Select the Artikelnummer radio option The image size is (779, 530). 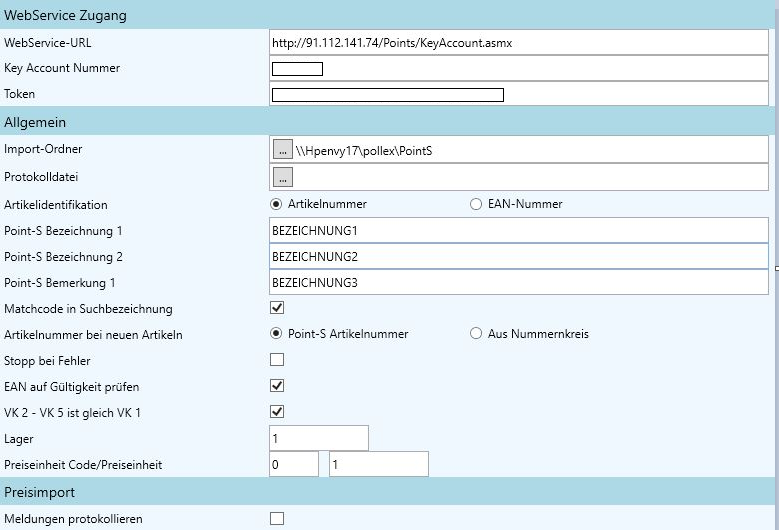[x=277, y=204]
